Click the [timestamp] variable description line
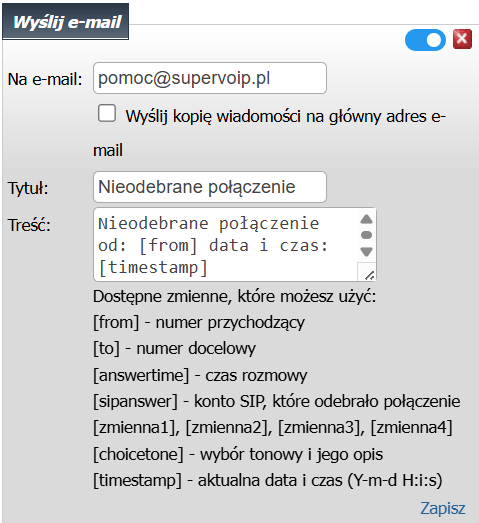Viewport: 479px width, 523px height. 268,481
